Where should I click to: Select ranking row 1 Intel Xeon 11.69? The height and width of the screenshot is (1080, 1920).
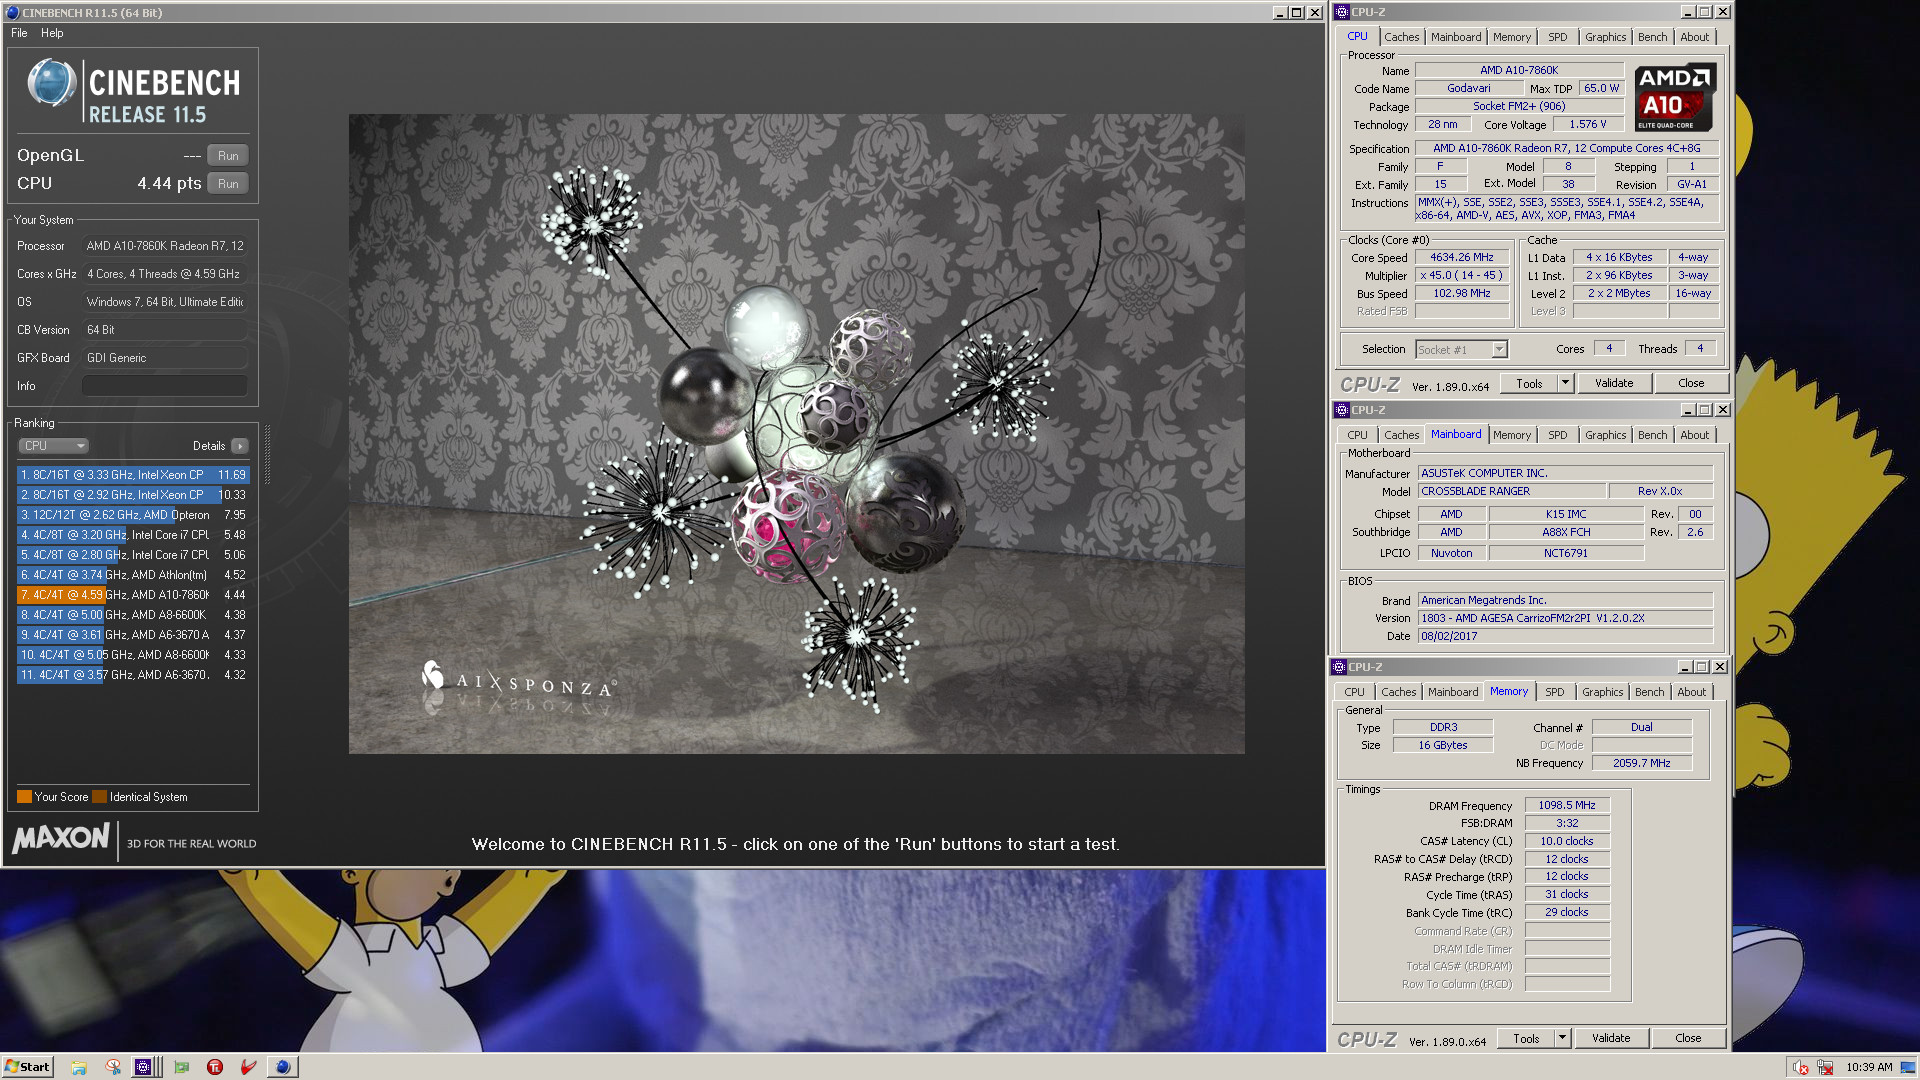click(133, 475)
